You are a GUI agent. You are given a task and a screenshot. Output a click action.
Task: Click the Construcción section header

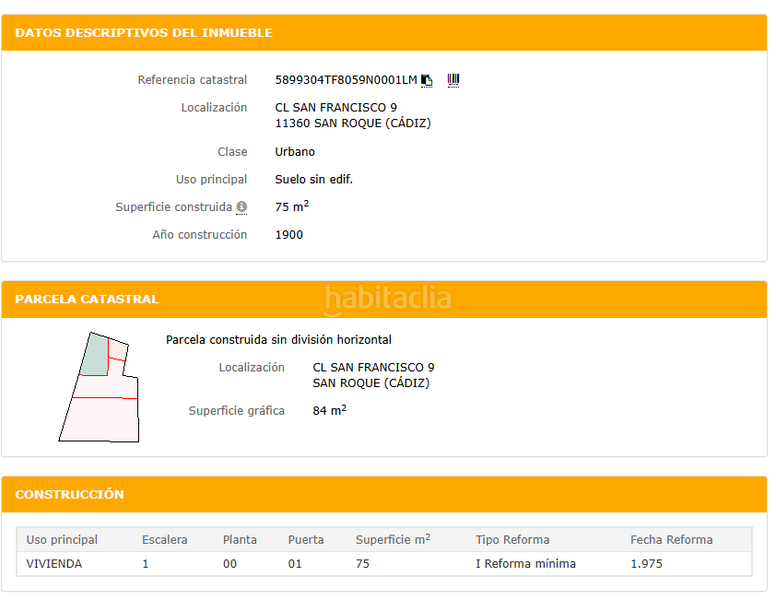70,494
